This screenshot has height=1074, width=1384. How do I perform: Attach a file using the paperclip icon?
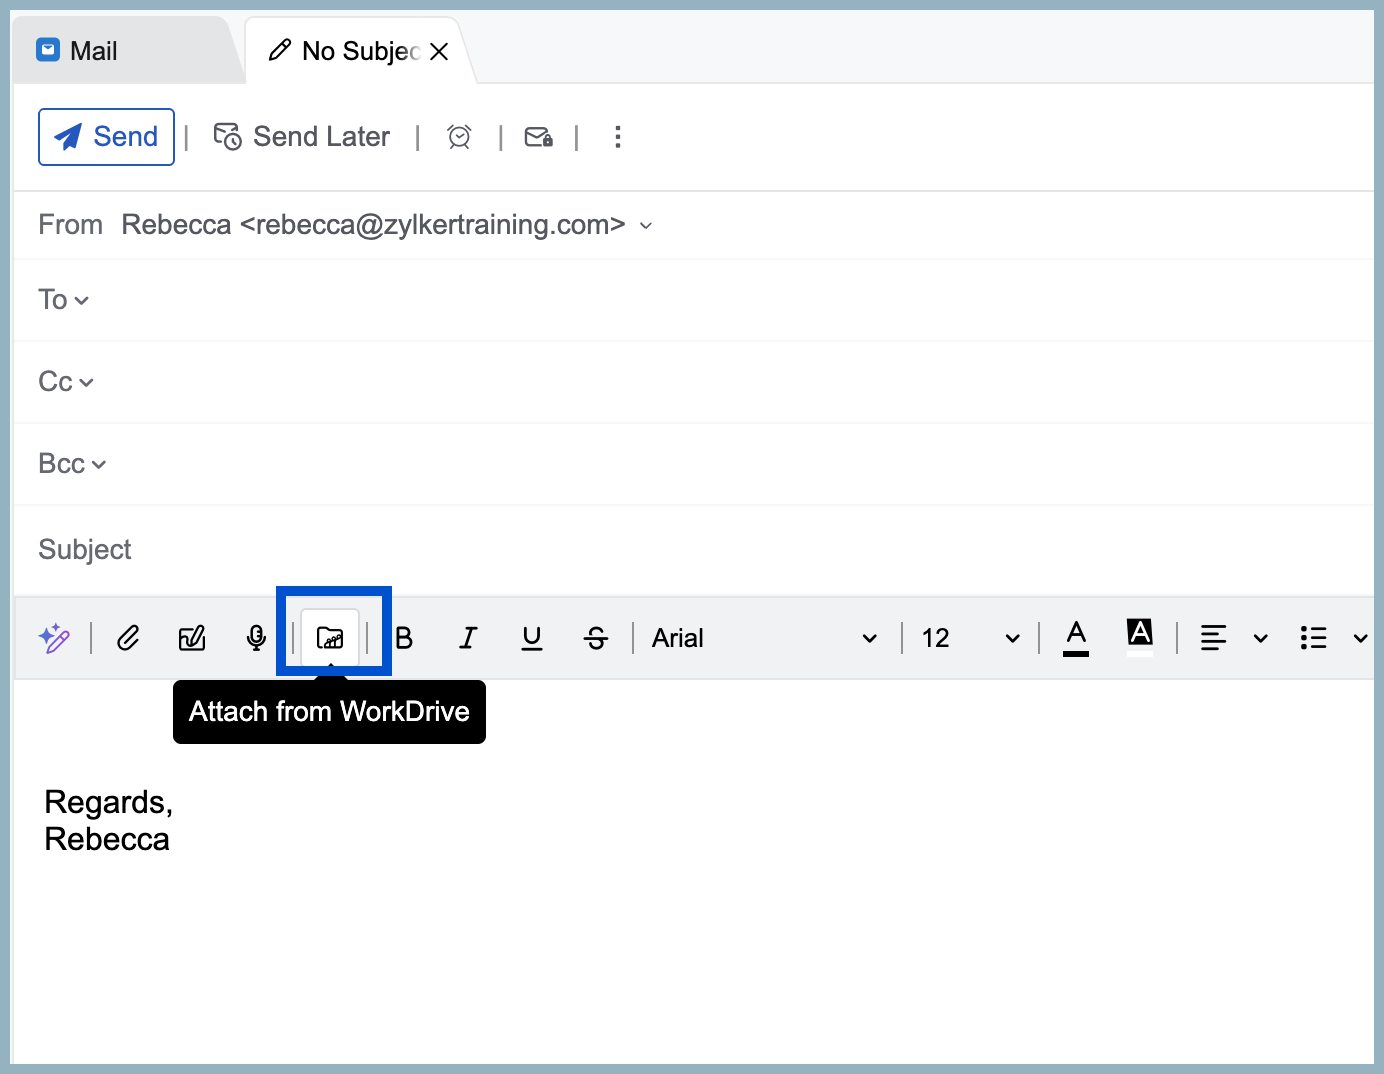click(128, 638)
